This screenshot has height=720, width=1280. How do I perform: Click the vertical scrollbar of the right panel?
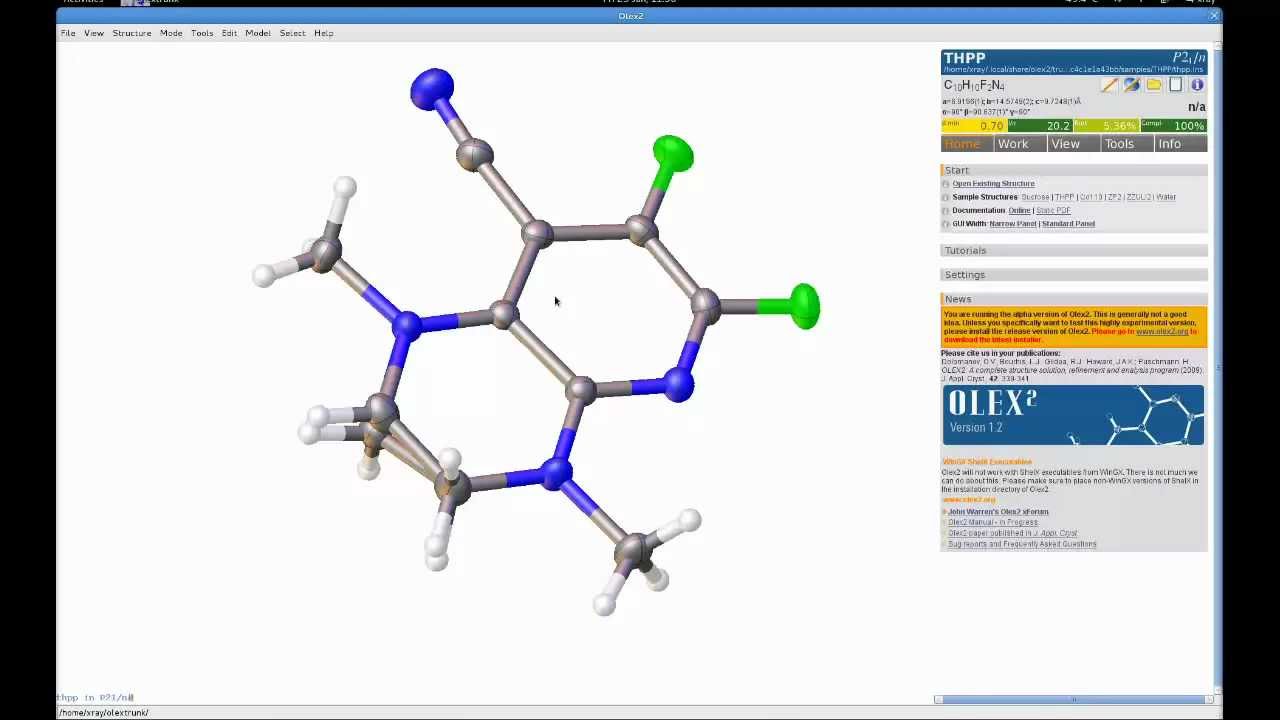tap(1217, 368)
